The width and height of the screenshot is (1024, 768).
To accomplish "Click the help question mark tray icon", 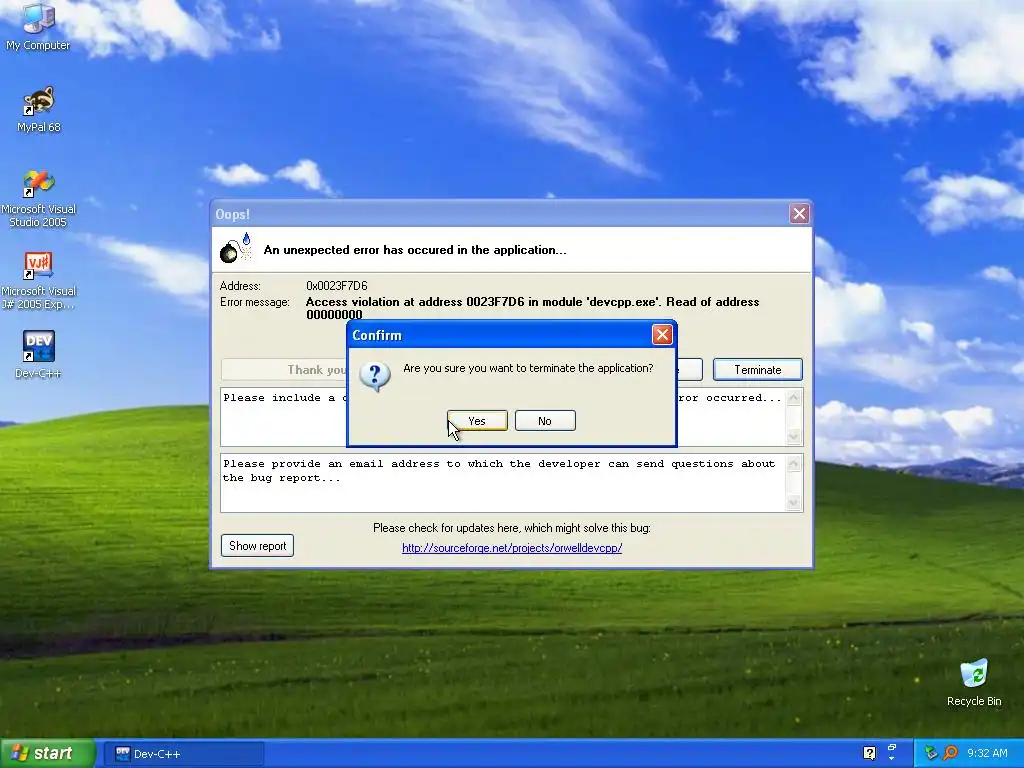I will click(x=869, y=754).
